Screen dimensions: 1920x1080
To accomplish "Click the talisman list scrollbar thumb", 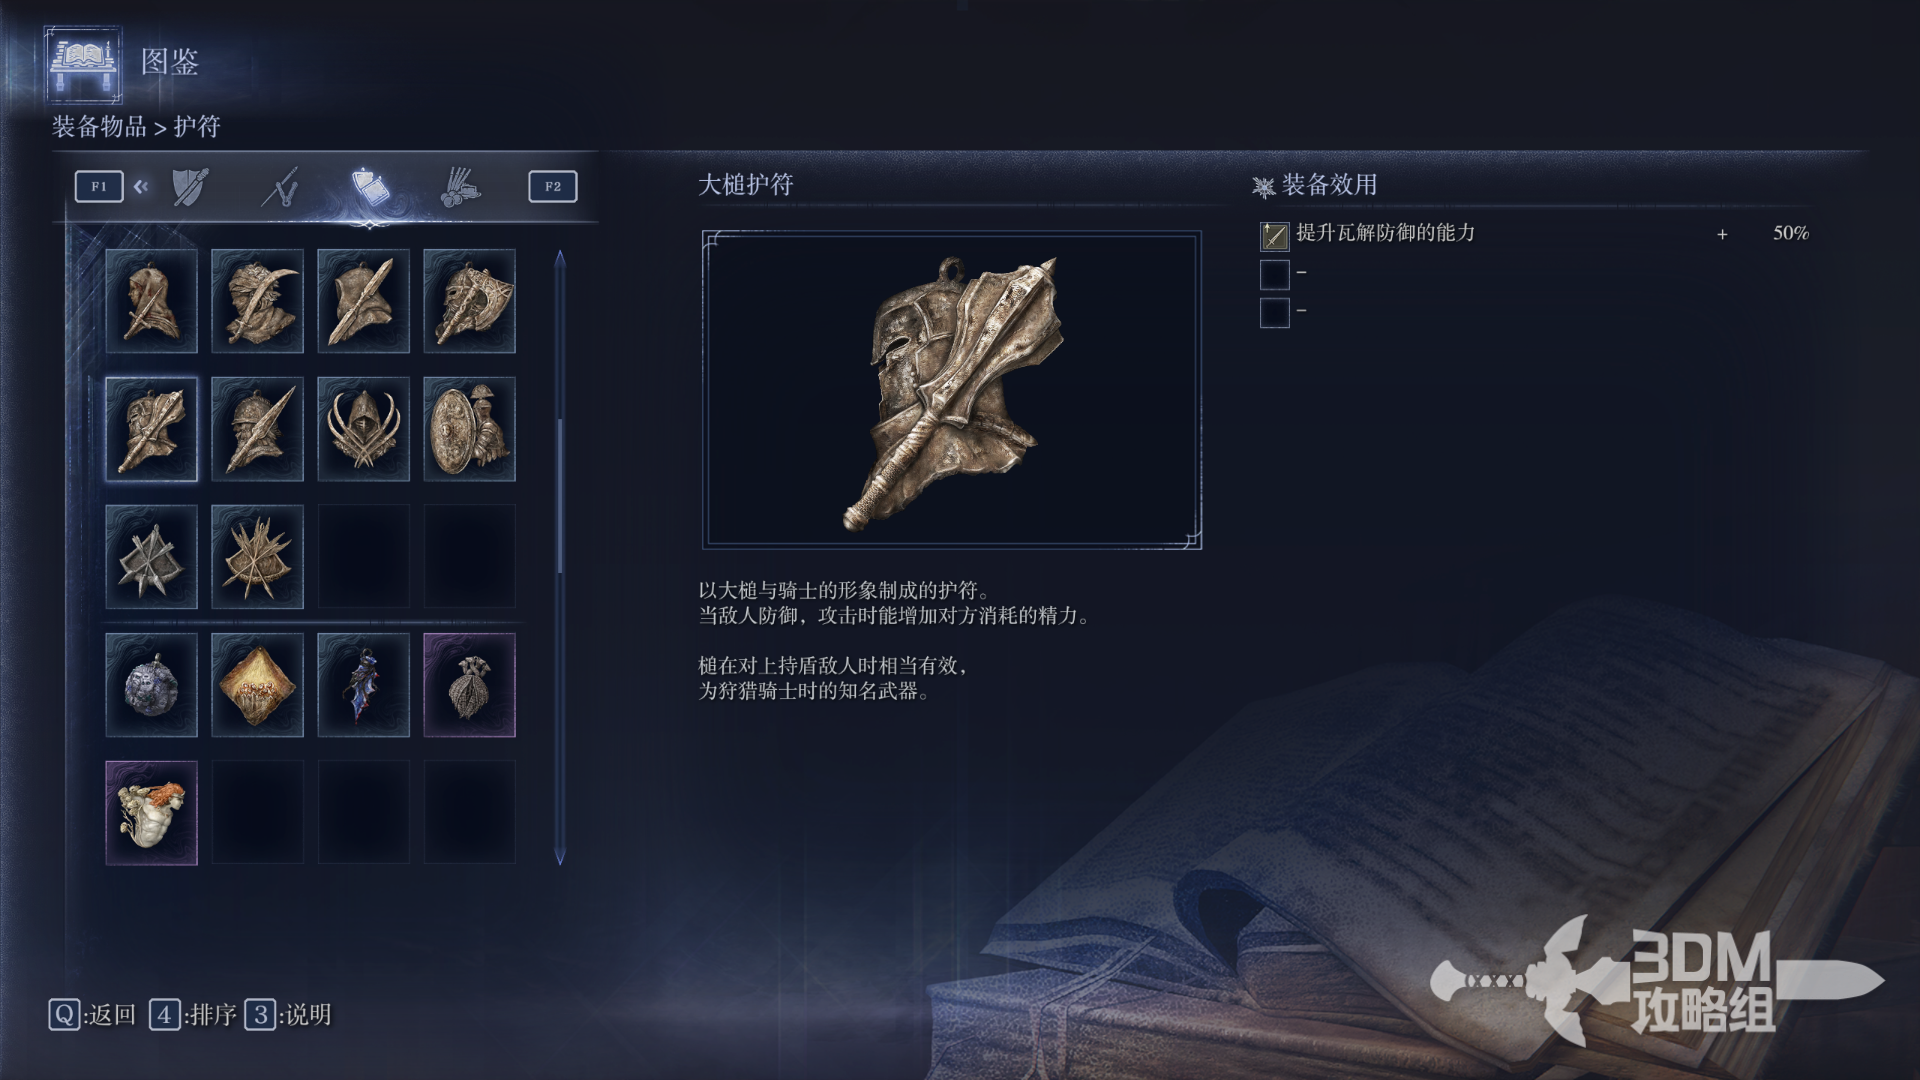I will coord(560,496).
